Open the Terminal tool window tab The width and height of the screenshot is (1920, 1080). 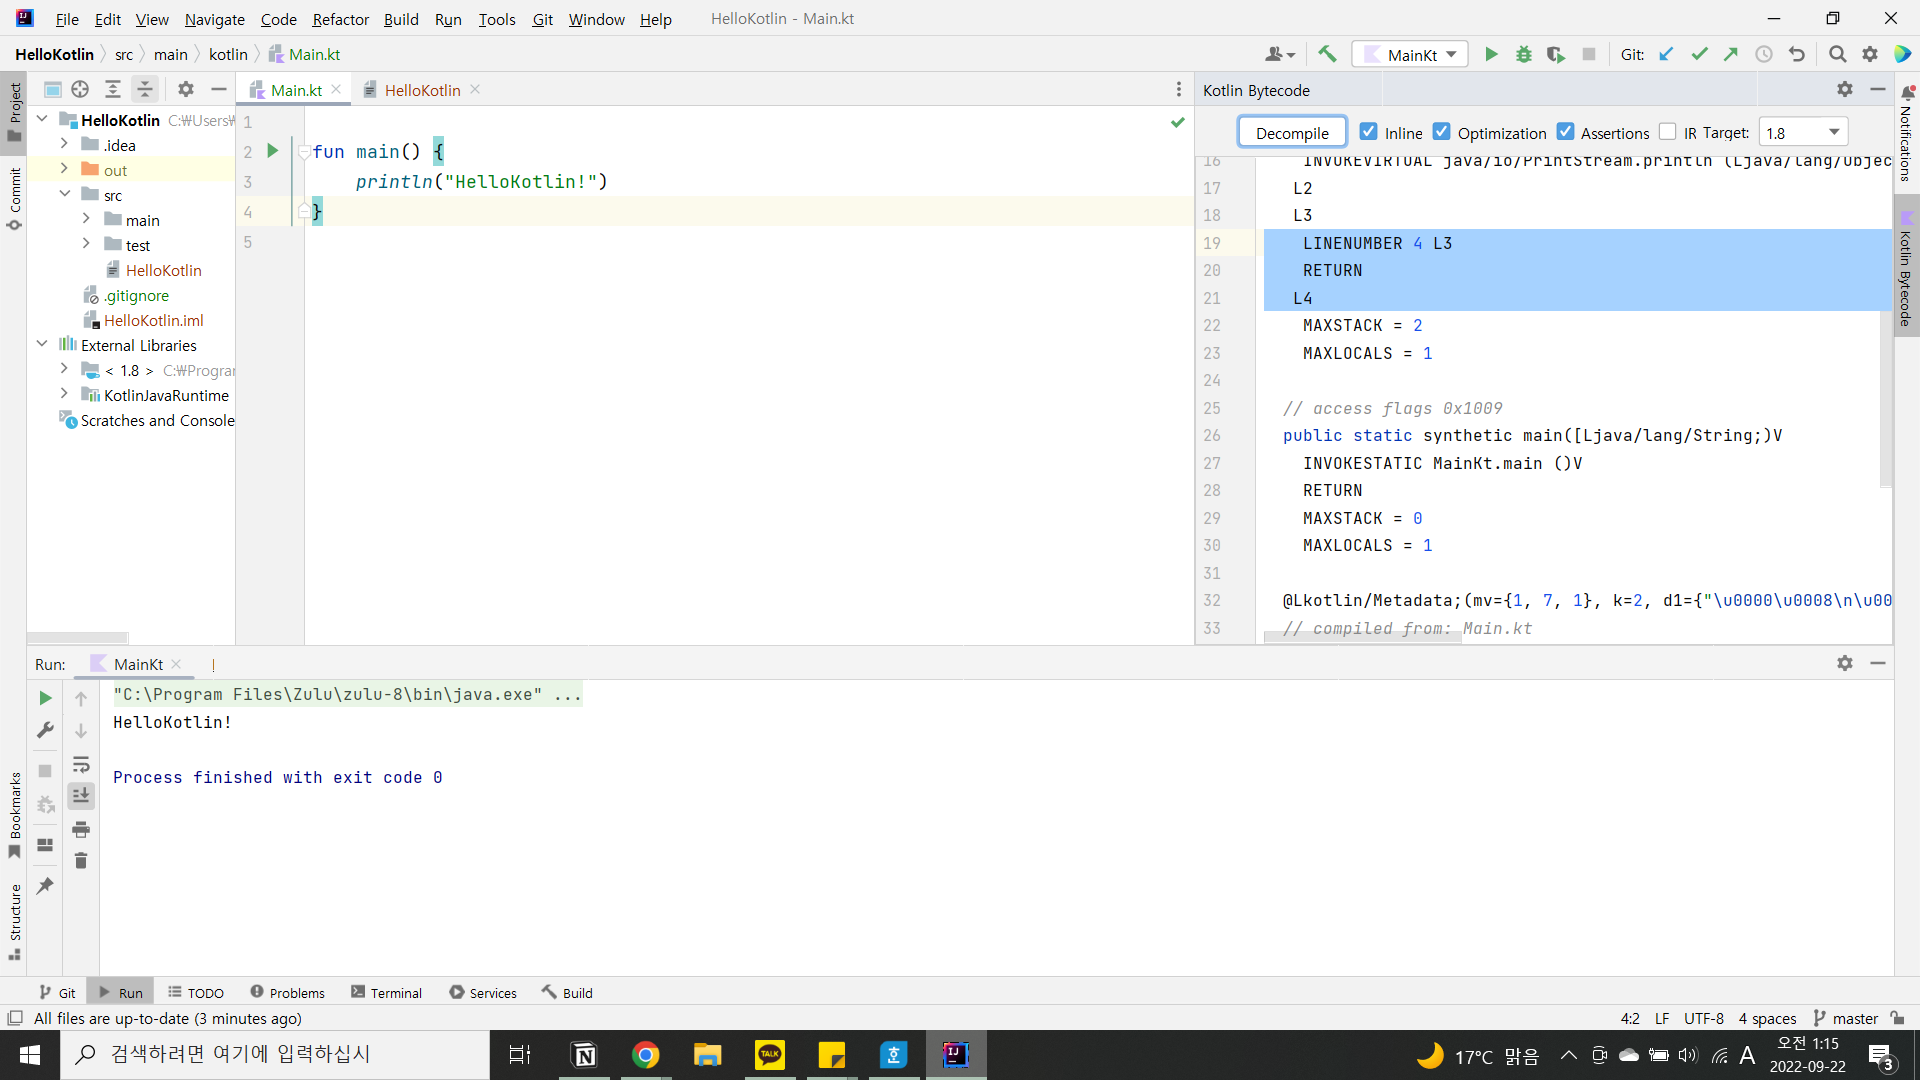click(x=387, y=993)
